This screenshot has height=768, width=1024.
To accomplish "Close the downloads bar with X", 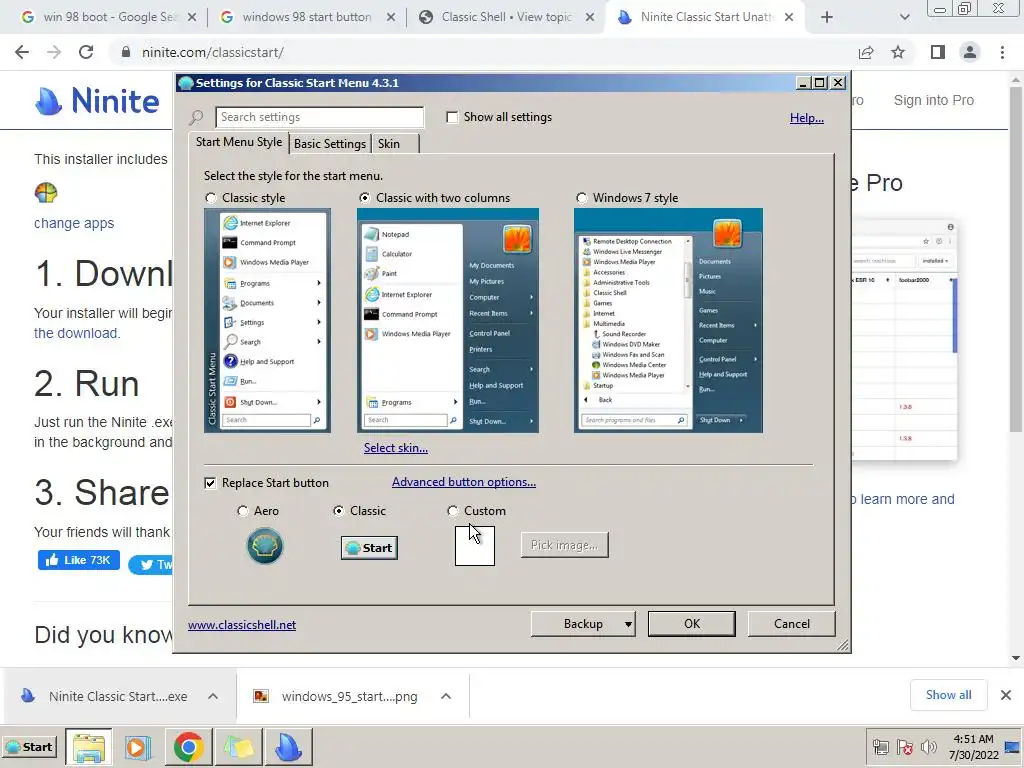I will pyautogui.click(x=1006, y=695).
